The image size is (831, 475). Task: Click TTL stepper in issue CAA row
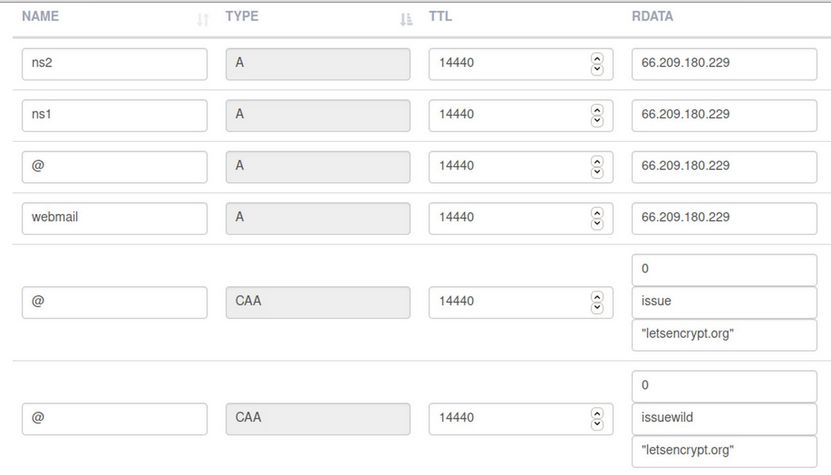(x=598, y=301)
